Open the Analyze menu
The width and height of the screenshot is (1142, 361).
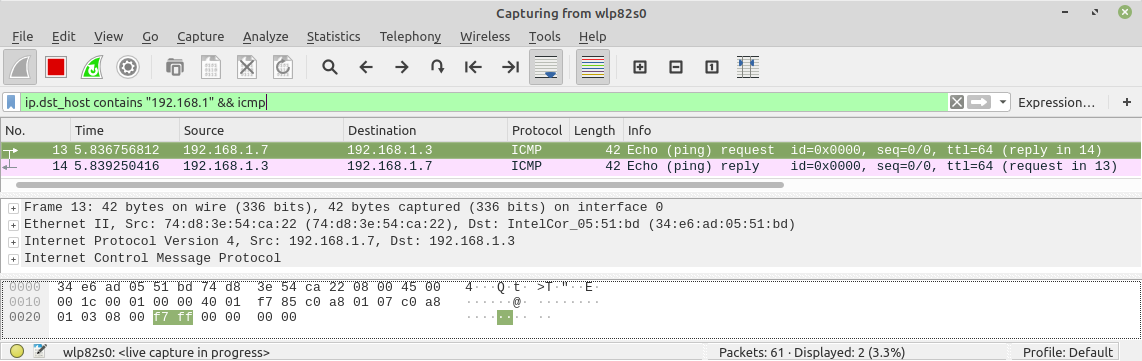pyautogui.click(x=265, y=36)
